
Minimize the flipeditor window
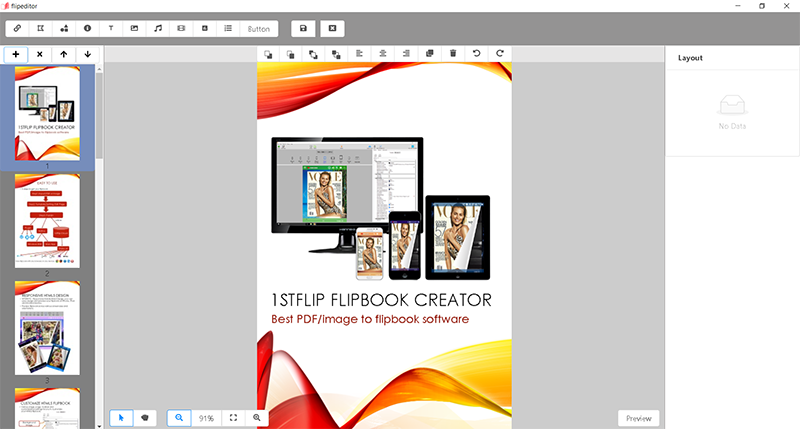pos(738,6)
